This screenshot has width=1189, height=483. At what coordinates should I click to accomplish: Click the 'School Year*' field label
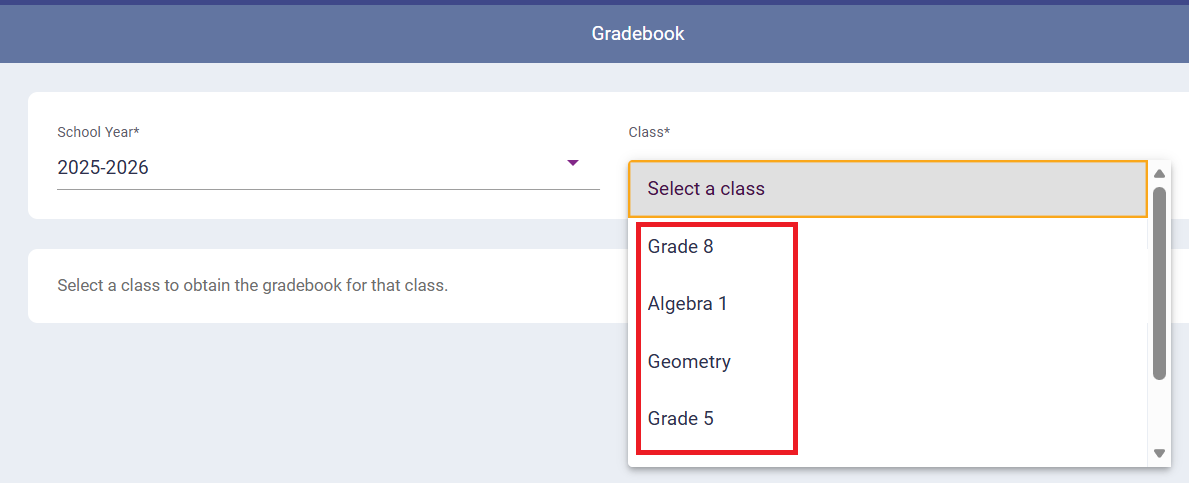tap(98, 132)
